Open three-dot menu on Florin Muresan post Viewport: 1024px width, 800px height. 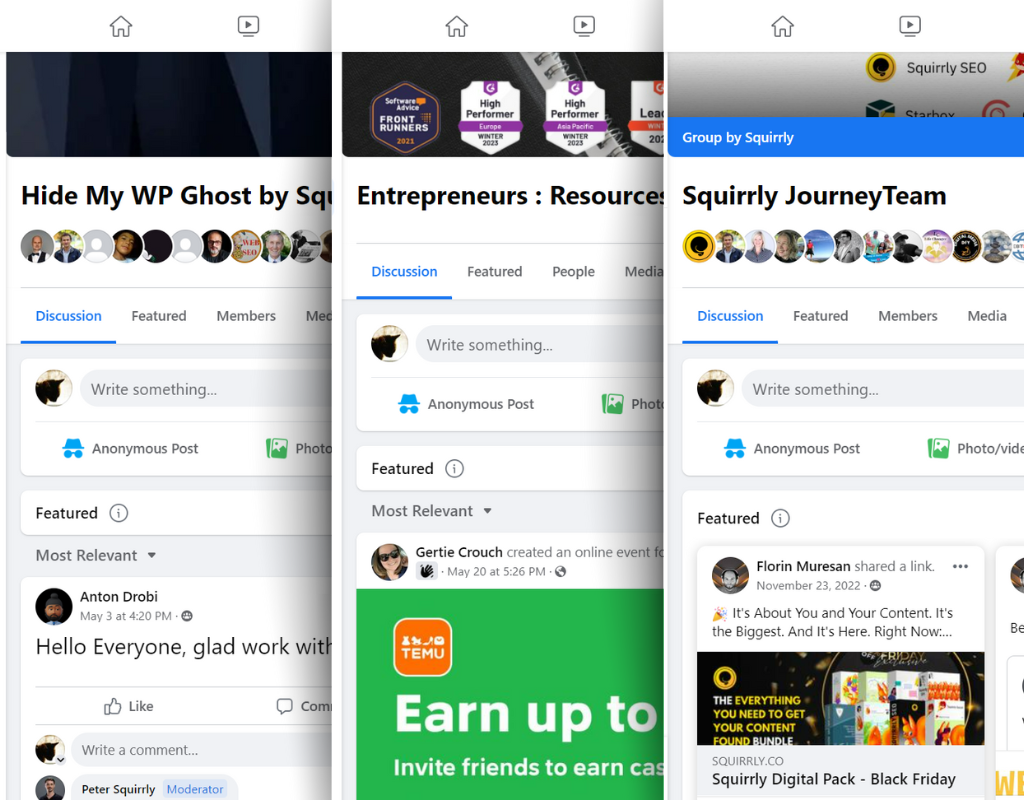960,566
